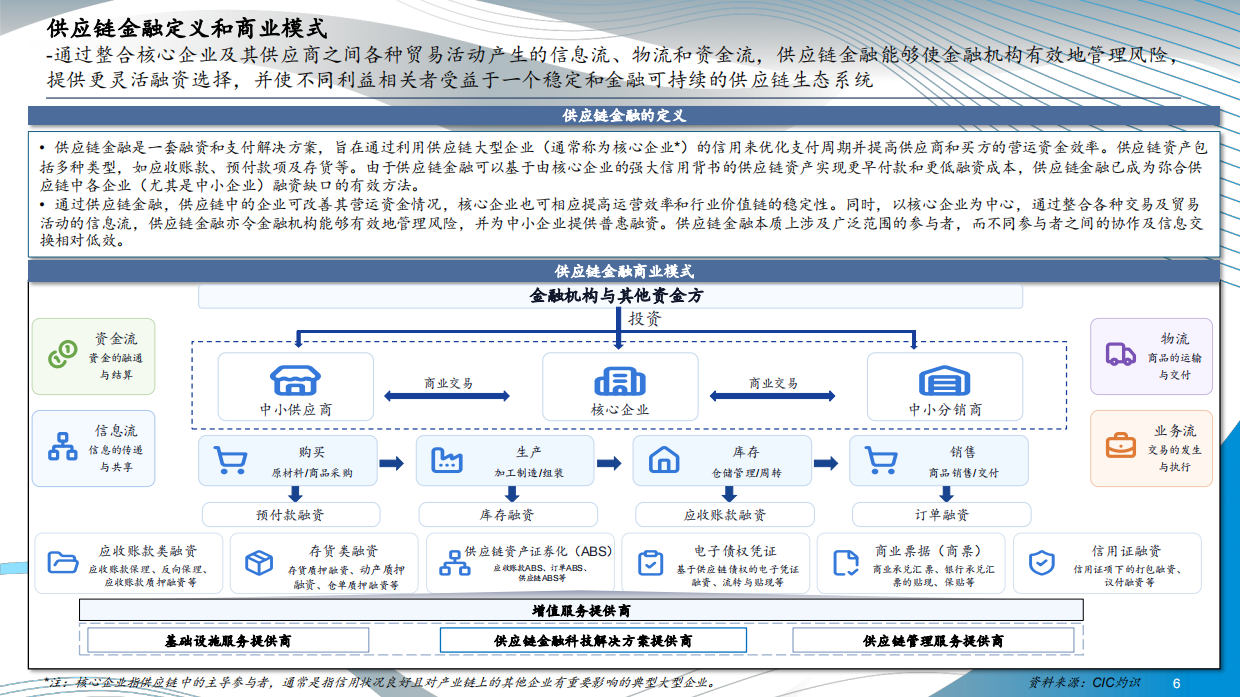Click the 商品的运输与交付 description

tap(1175, 366)
